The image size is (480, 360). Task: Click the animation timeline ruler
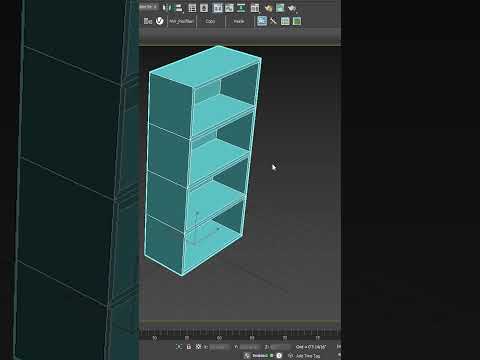[240, 334]
